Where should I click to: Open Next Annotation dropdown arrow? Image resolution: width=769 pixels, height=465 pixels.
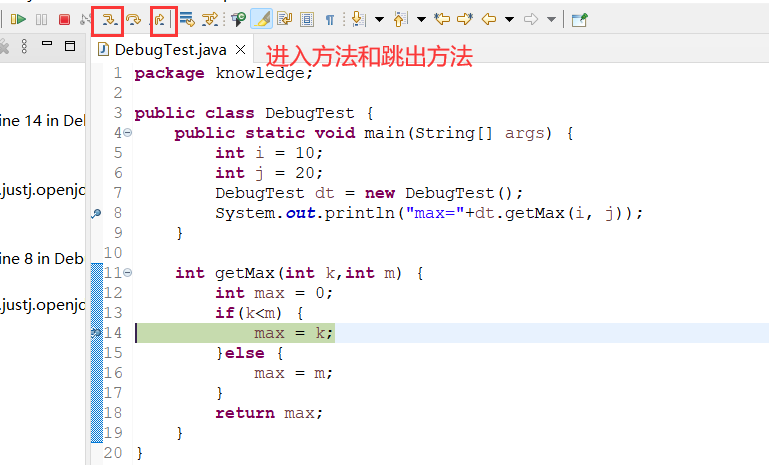tap(379, 20)
